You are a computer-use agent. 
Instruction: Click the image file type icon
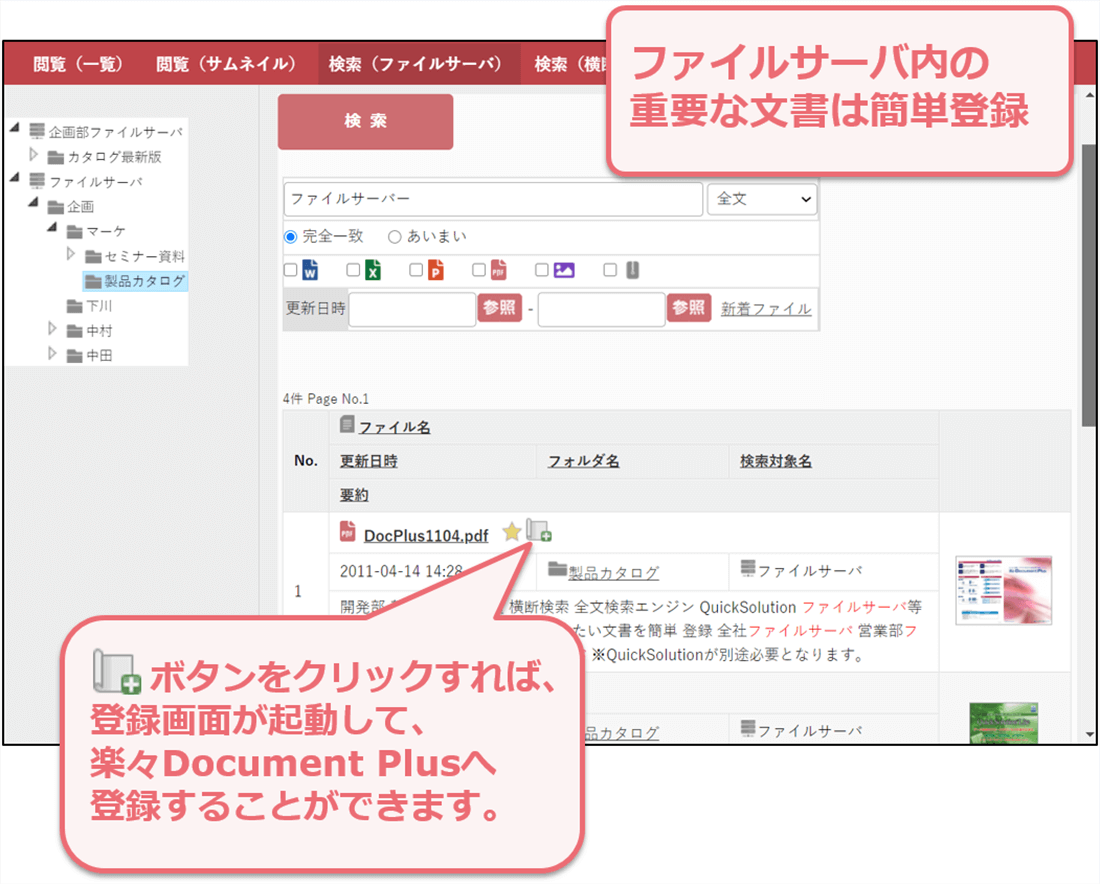(x=564, y=269)
